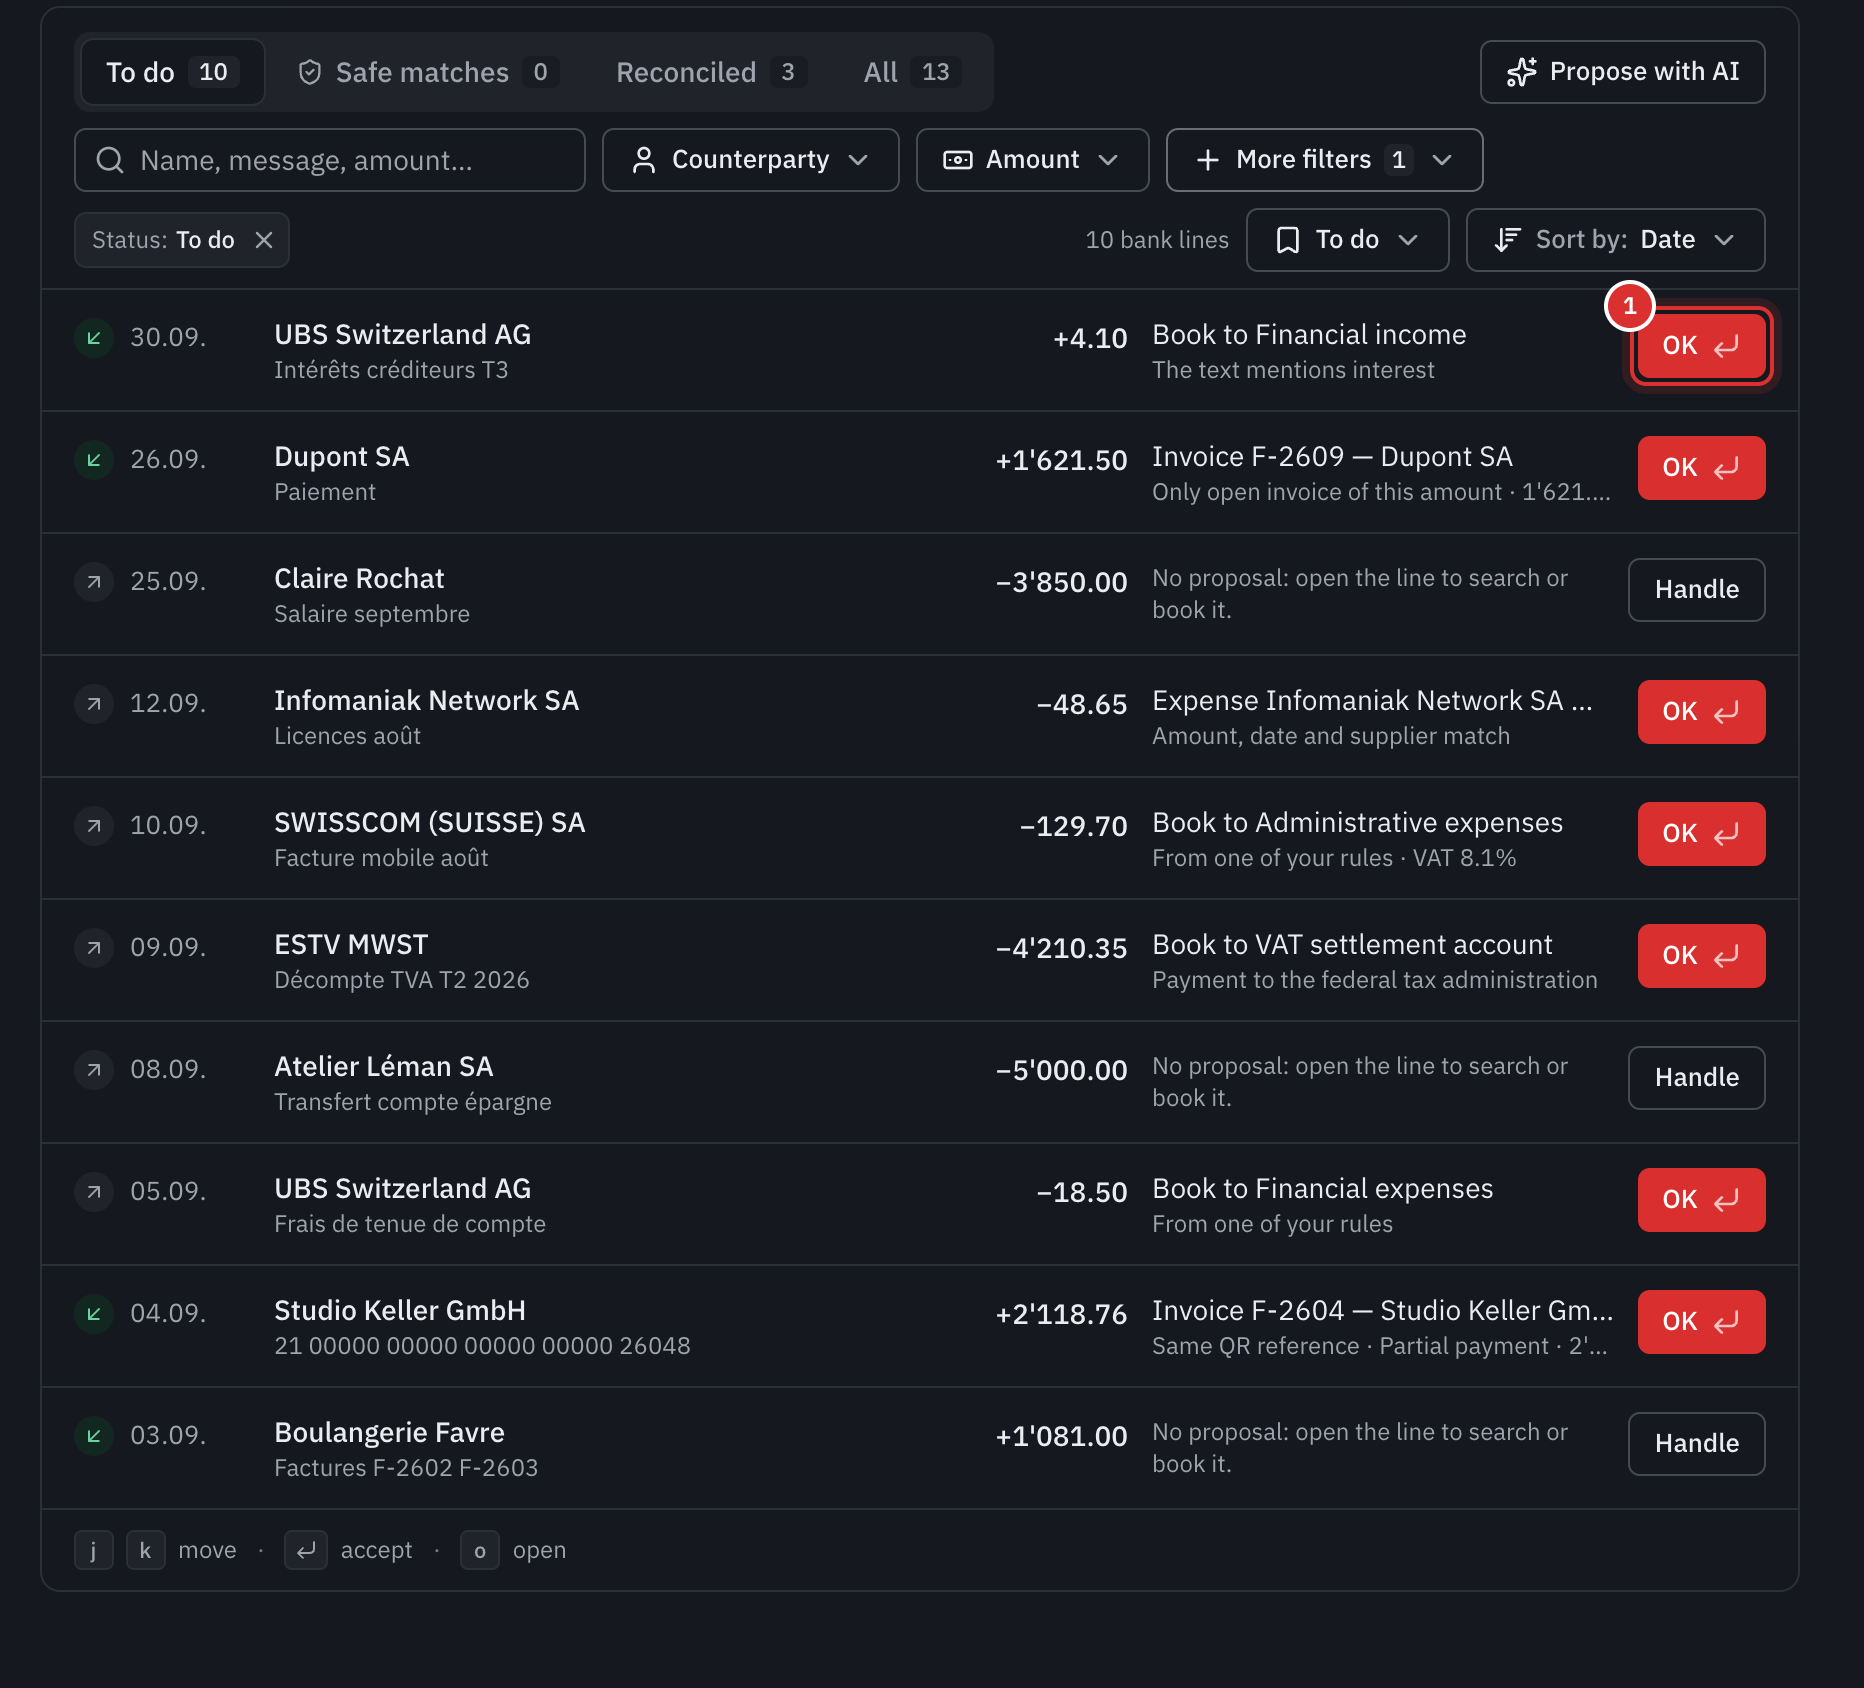This screenshot has height=1688, width=1864.
Task: Select 'Invoice F-2609 — Dupont SA' proposal
Action: pyautogui.click(x=1332, y=457)
